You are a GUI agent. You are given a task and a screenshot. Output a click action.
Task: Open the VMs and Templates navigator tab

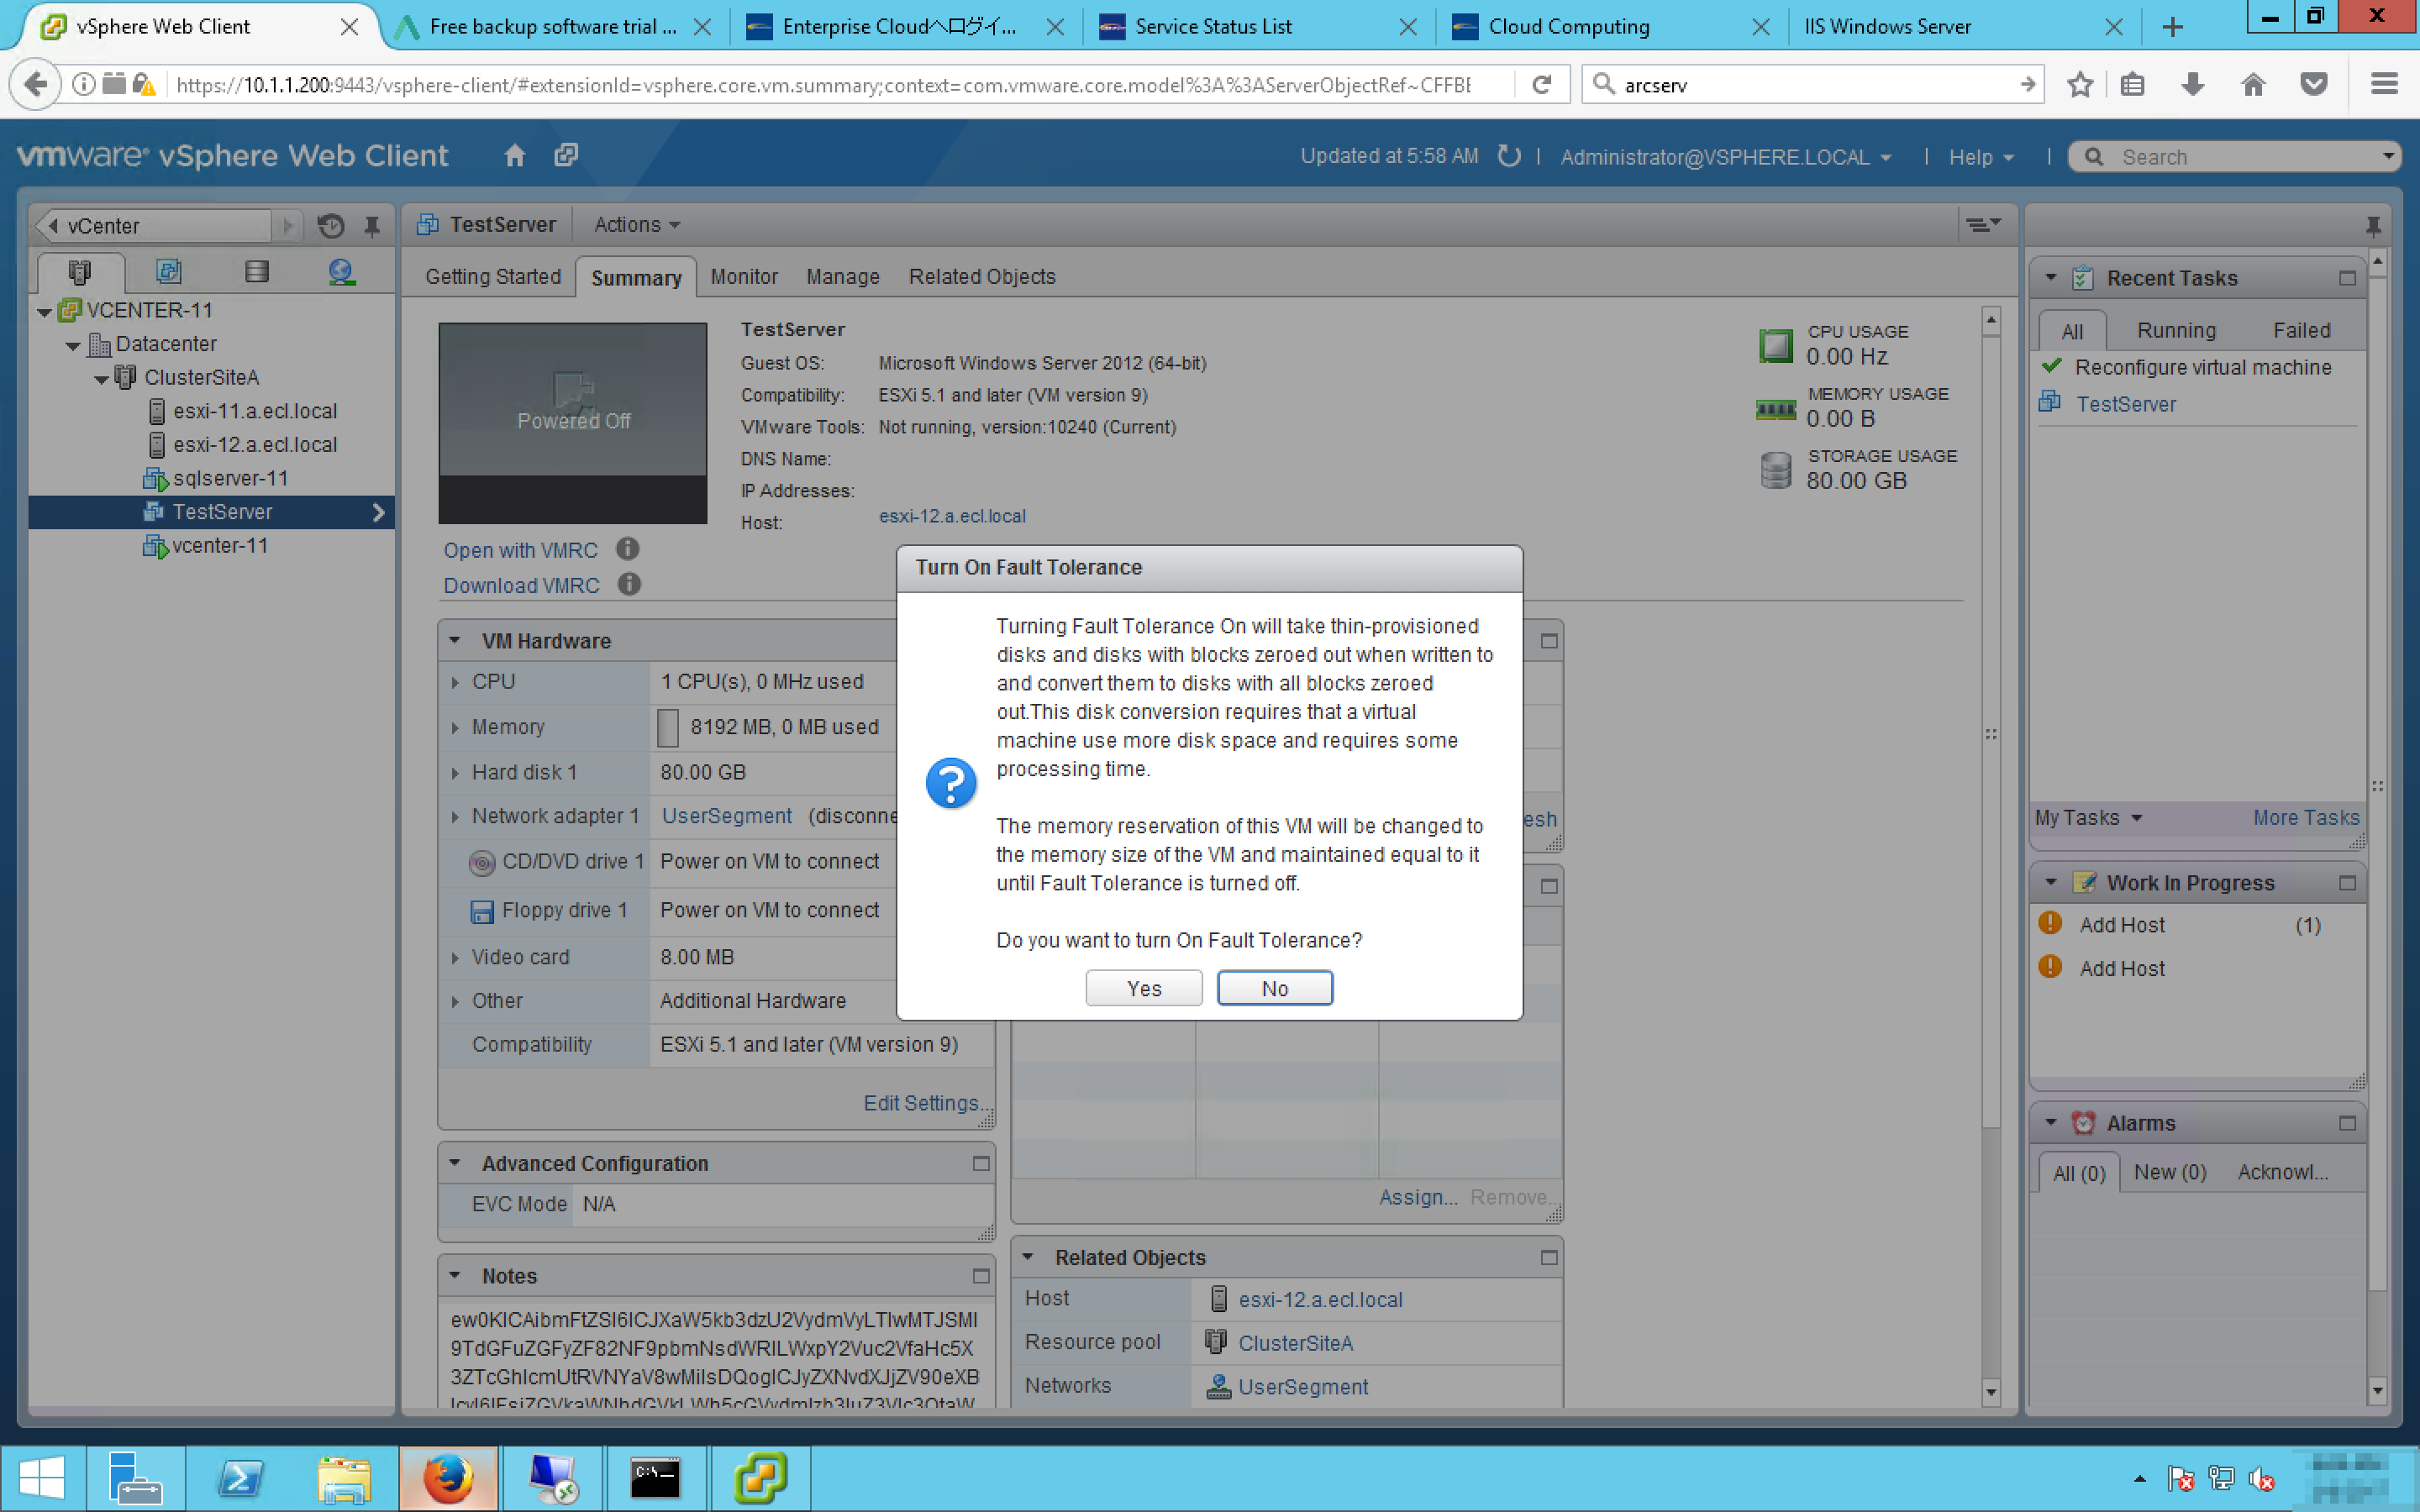tap(168, 271)
